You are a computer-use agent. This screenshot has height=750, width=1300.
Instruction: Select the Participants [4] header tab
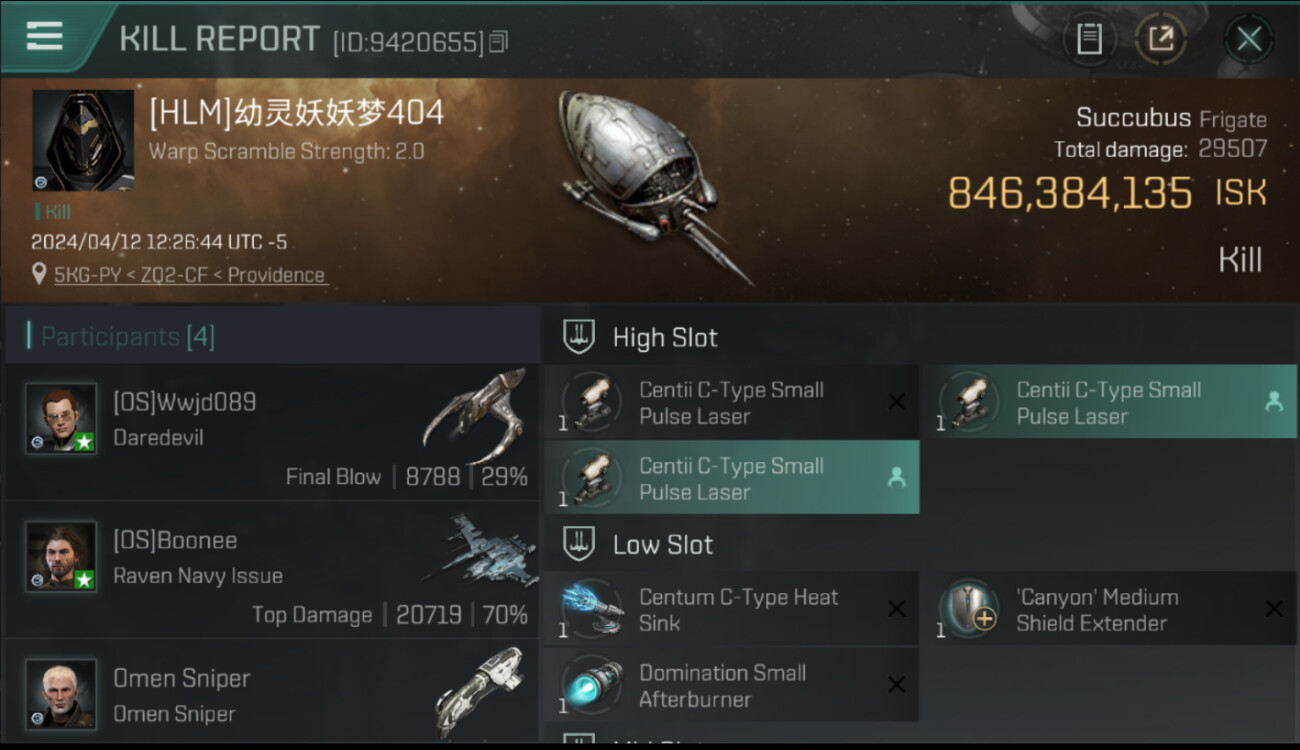point(127,337)
